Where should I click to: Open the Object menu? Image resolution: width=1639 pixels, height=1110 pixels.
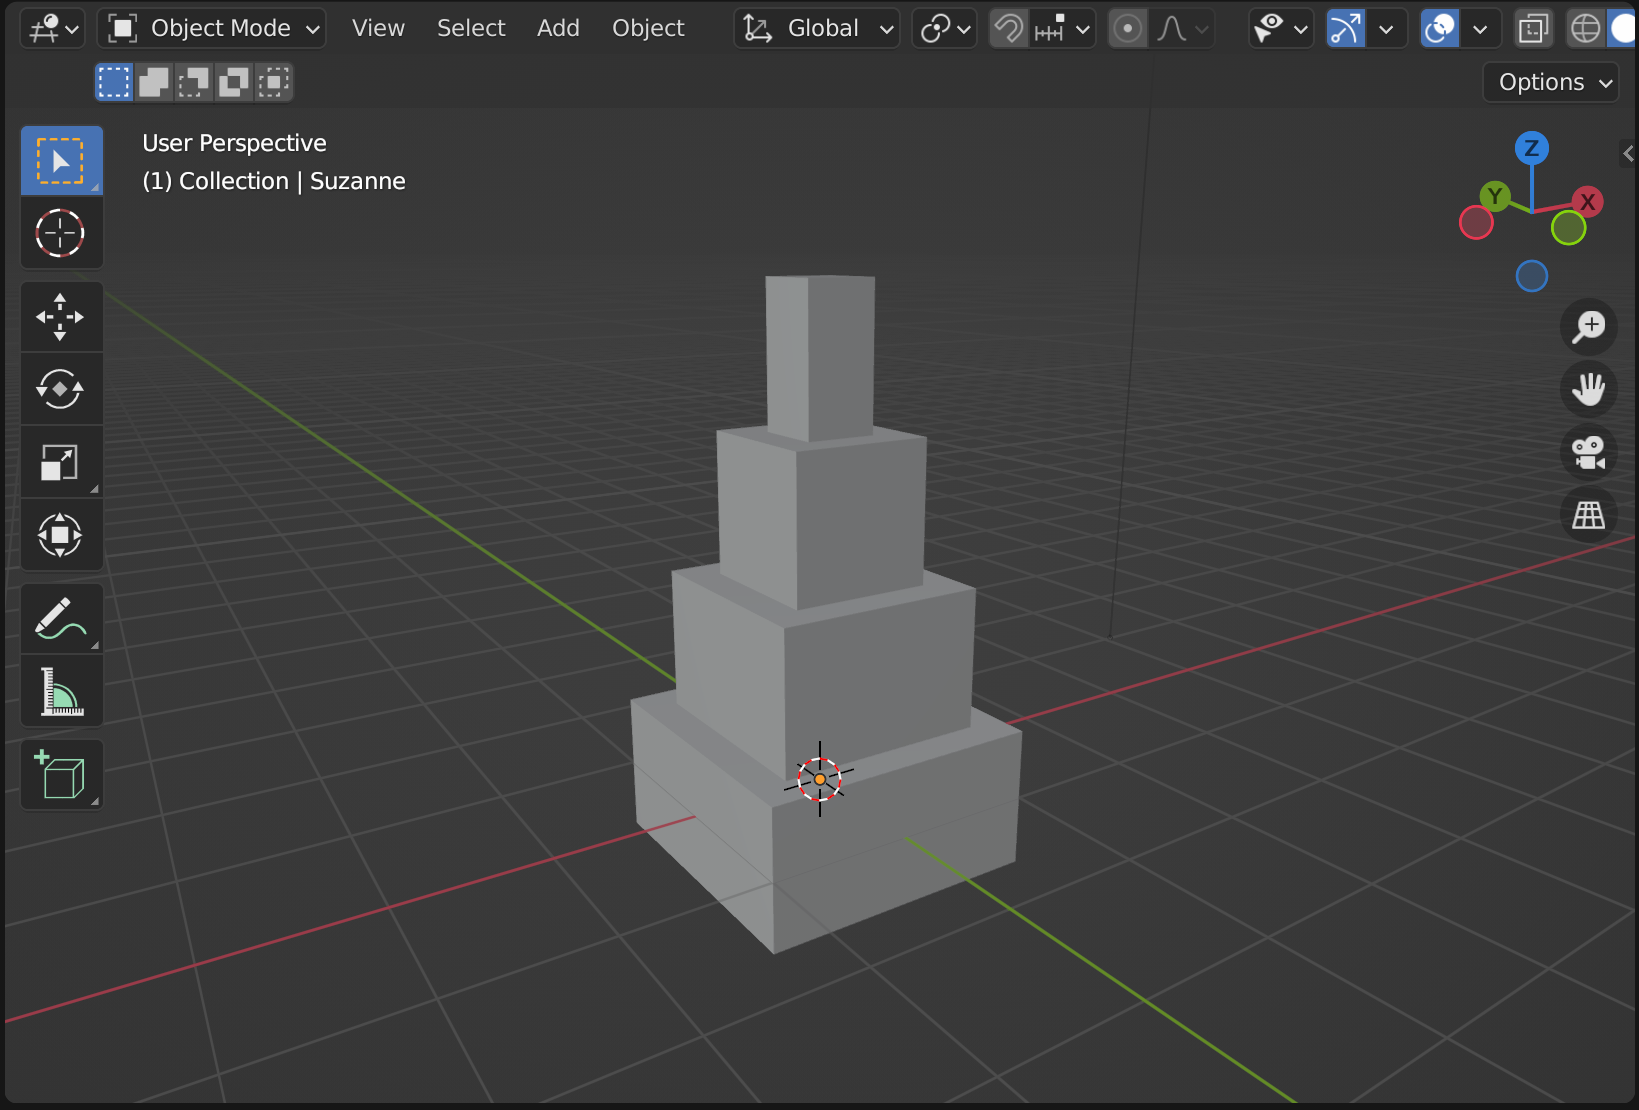(648, 29)
